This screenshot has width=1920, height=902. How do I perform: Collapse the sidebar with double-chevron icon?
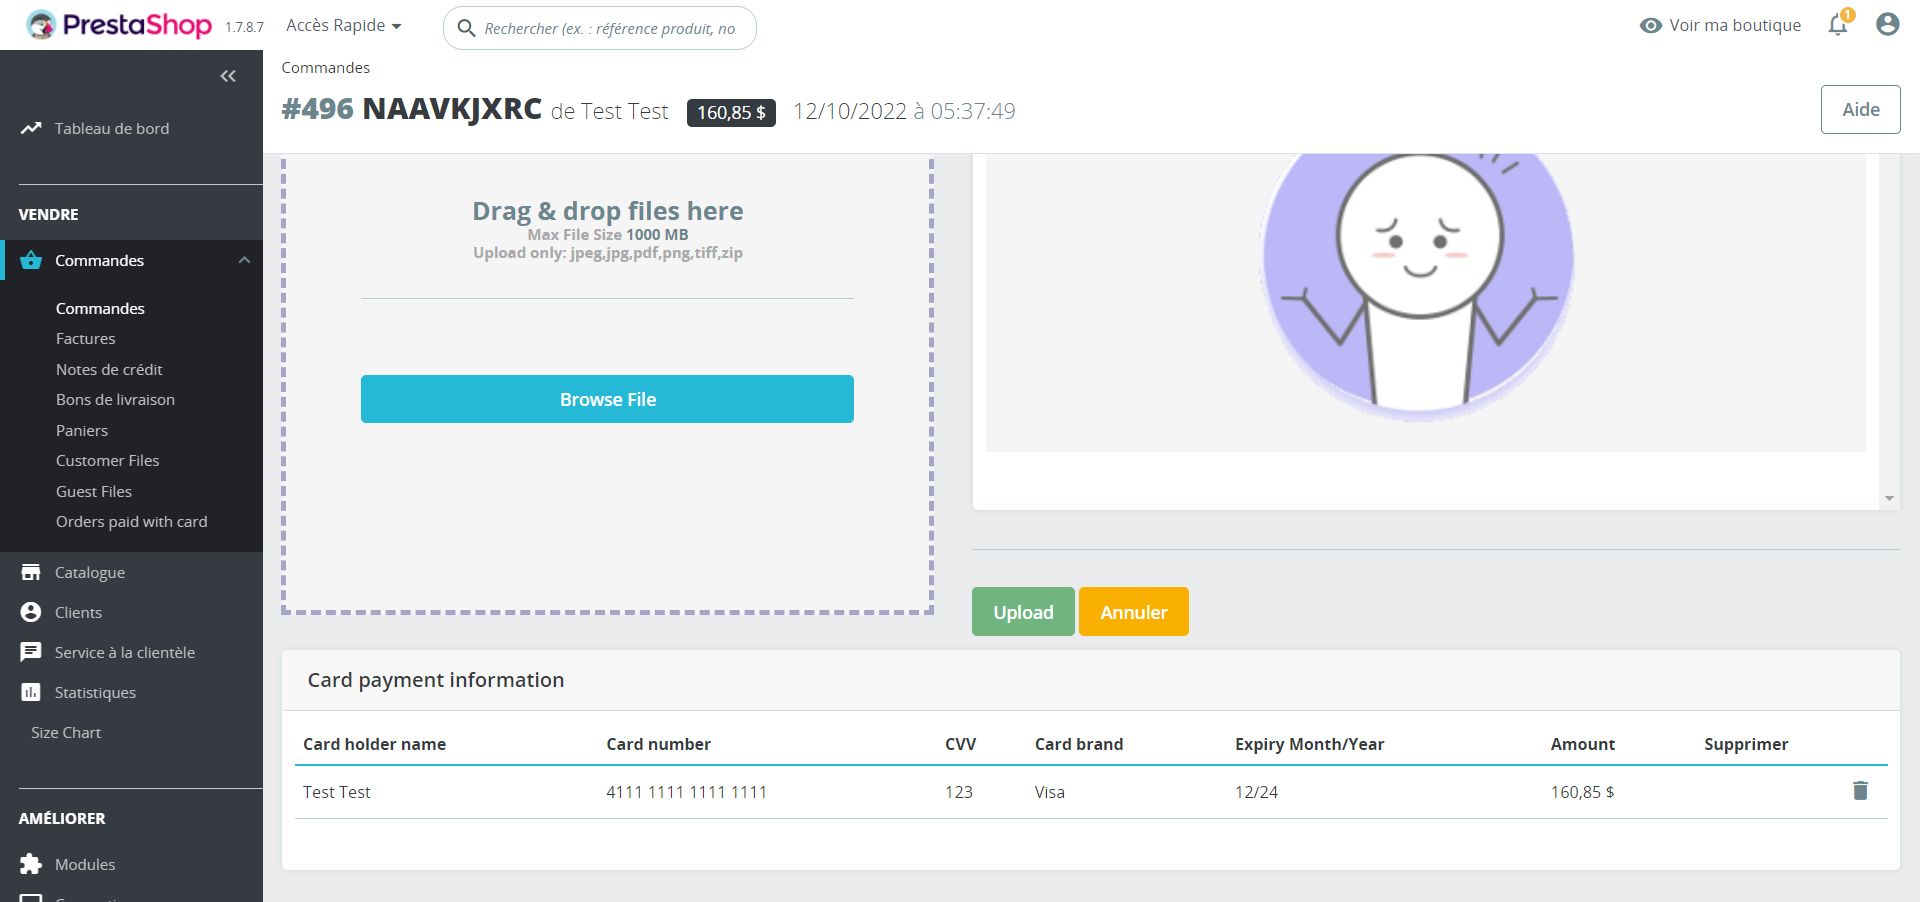(x=228, y=76)
